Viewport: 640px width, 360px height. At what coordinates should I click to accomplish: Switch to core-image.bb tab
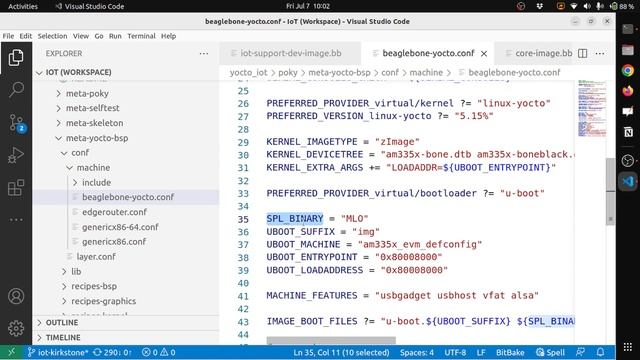[539, 53]
